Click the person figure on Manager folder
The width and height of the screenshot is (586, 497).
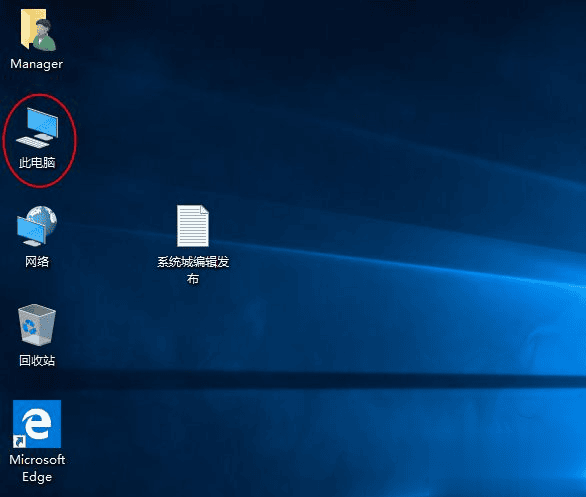tap(44, 36)
